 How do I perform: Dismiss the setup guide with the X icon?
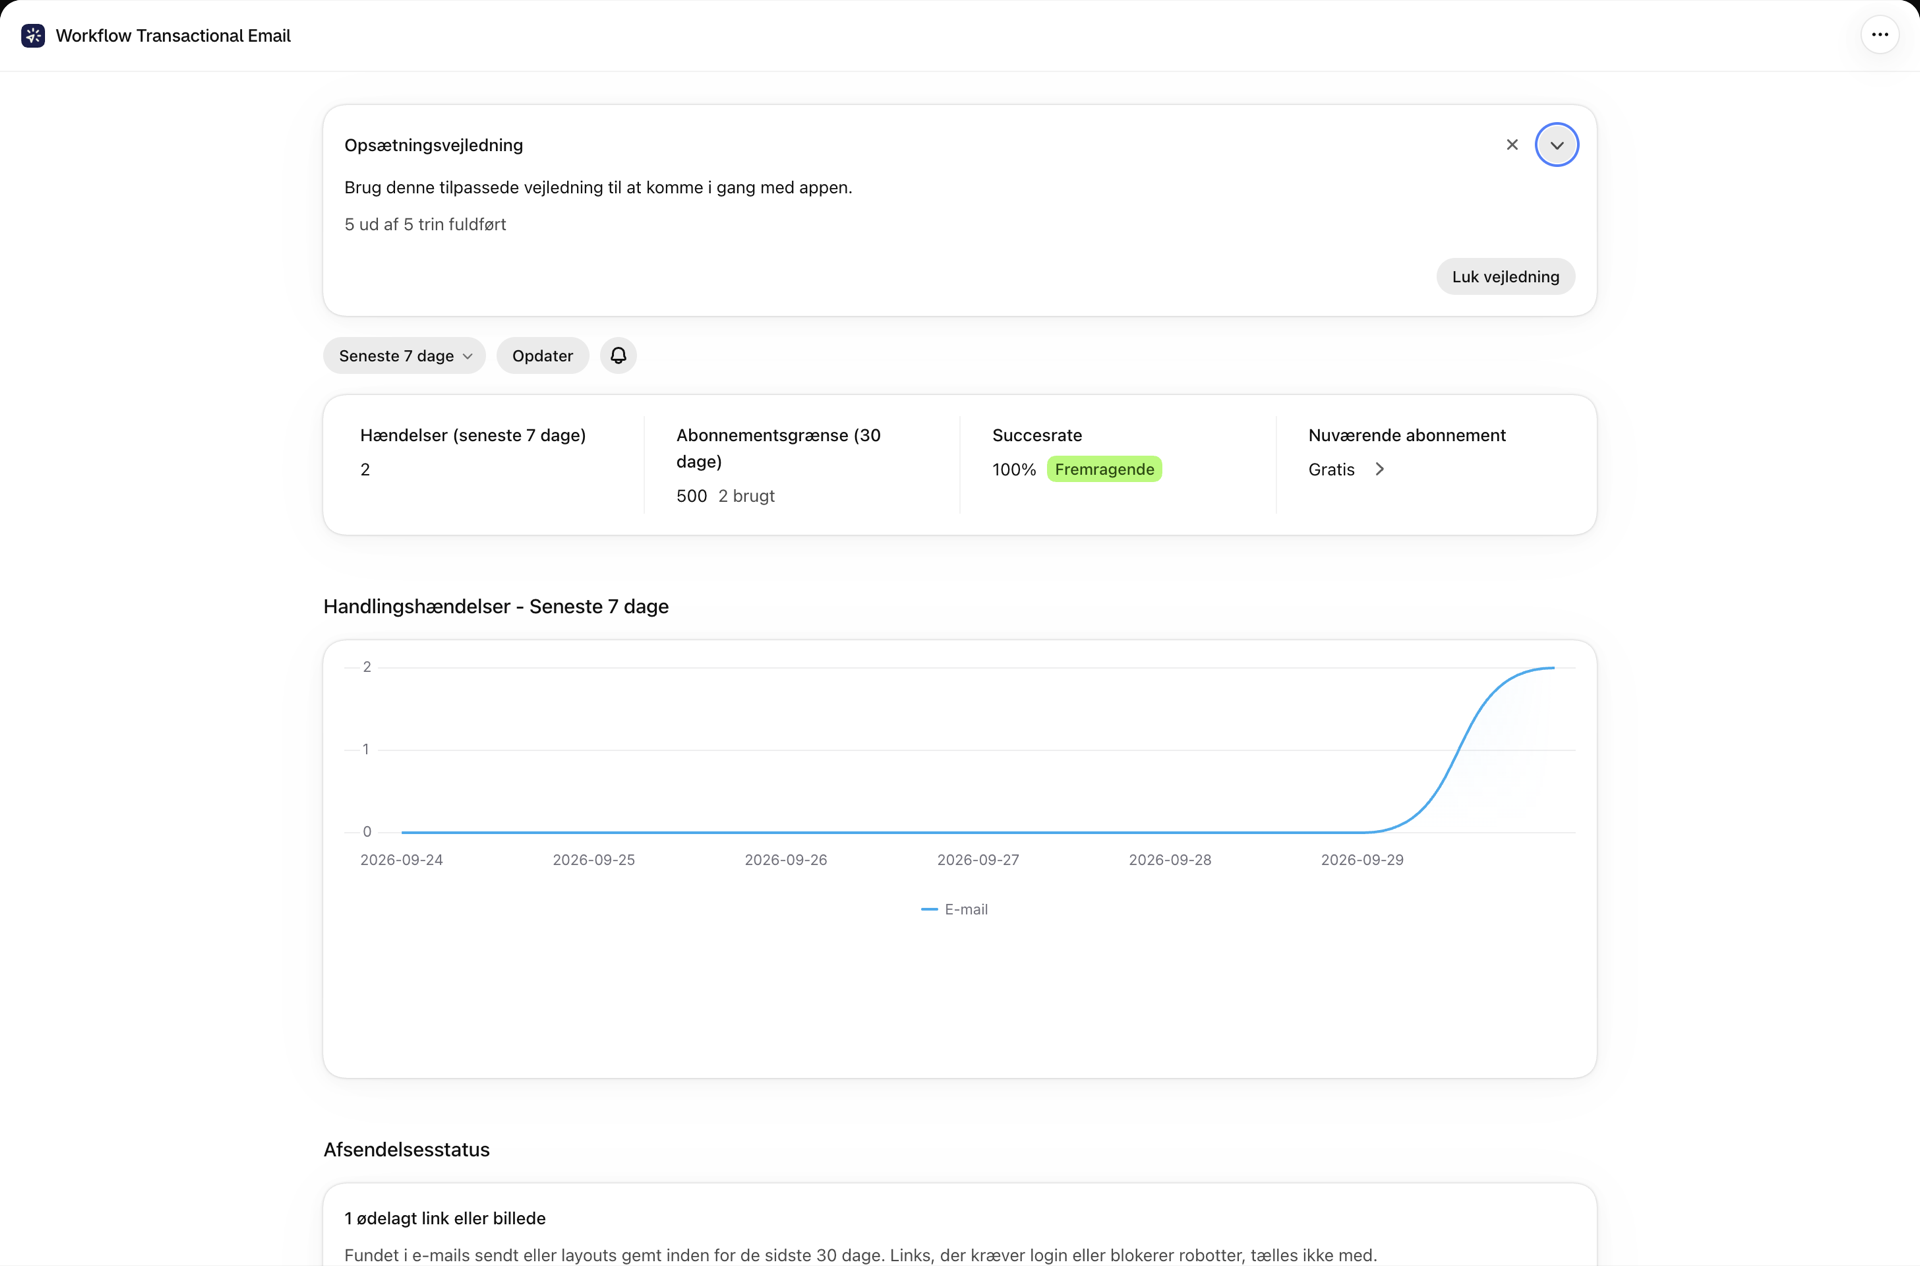pos(1512,145)
